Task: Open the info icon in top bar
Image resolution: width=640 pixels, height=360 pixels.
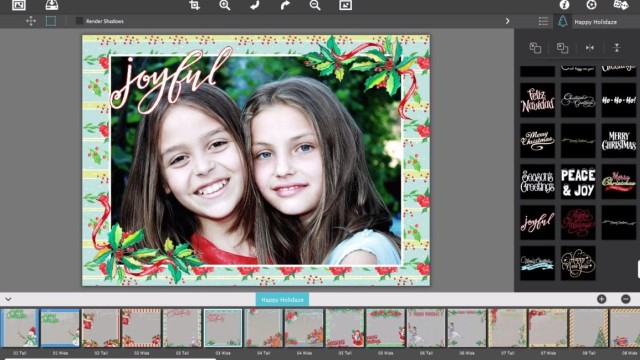Action: click(x=564, y=4)
